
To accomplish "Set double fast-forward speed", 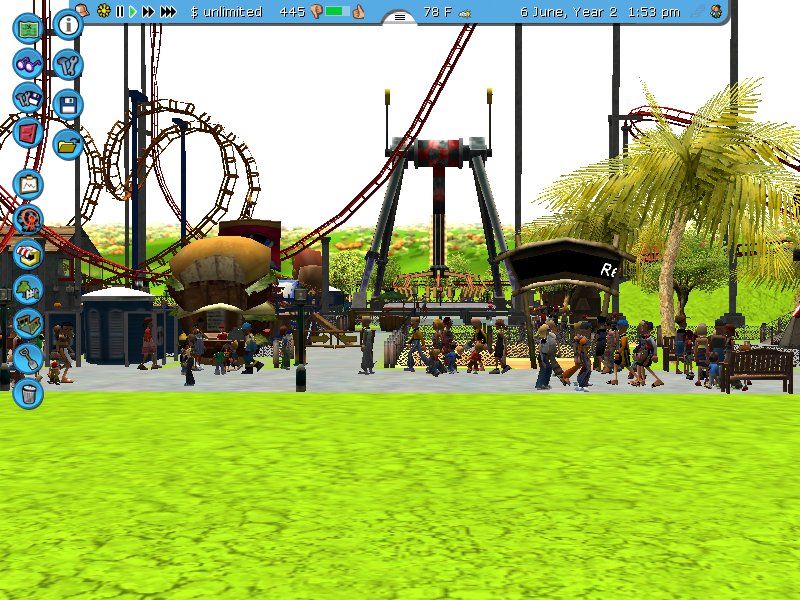I will point(149,12).
